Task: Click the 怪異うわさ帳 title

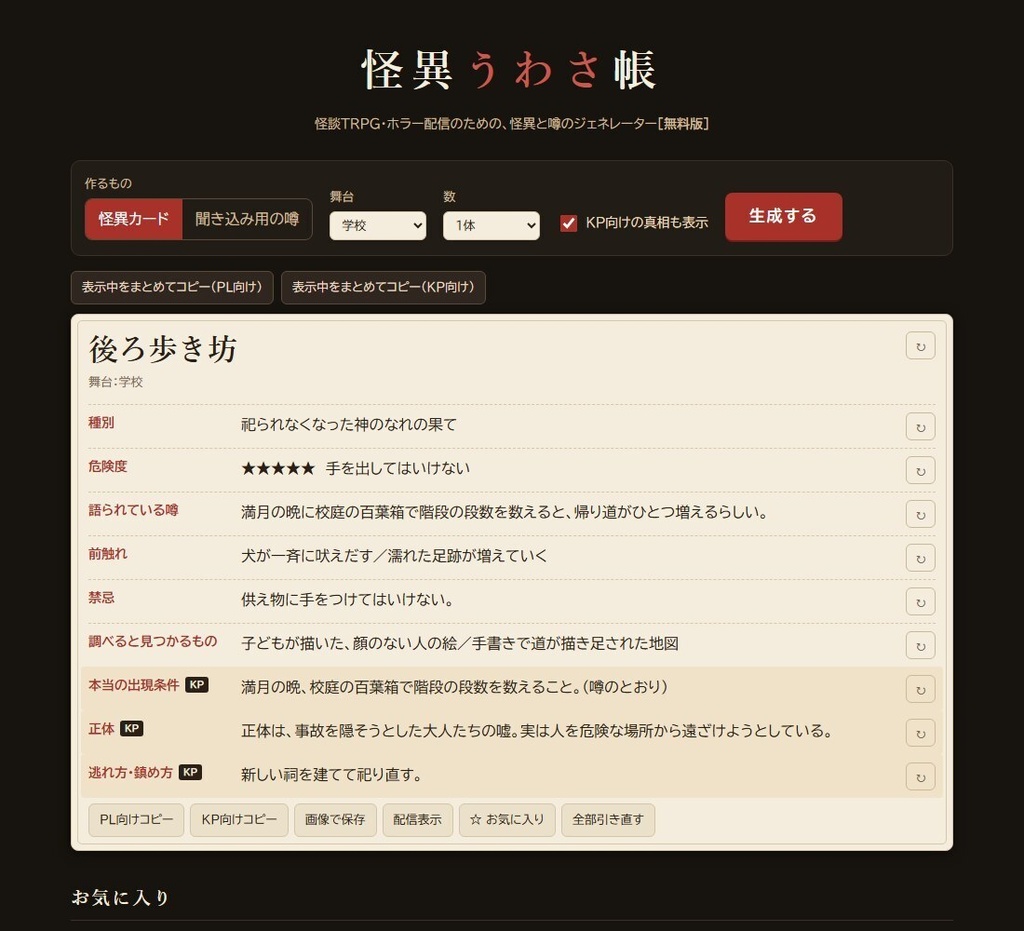Action: click(508, 69)
